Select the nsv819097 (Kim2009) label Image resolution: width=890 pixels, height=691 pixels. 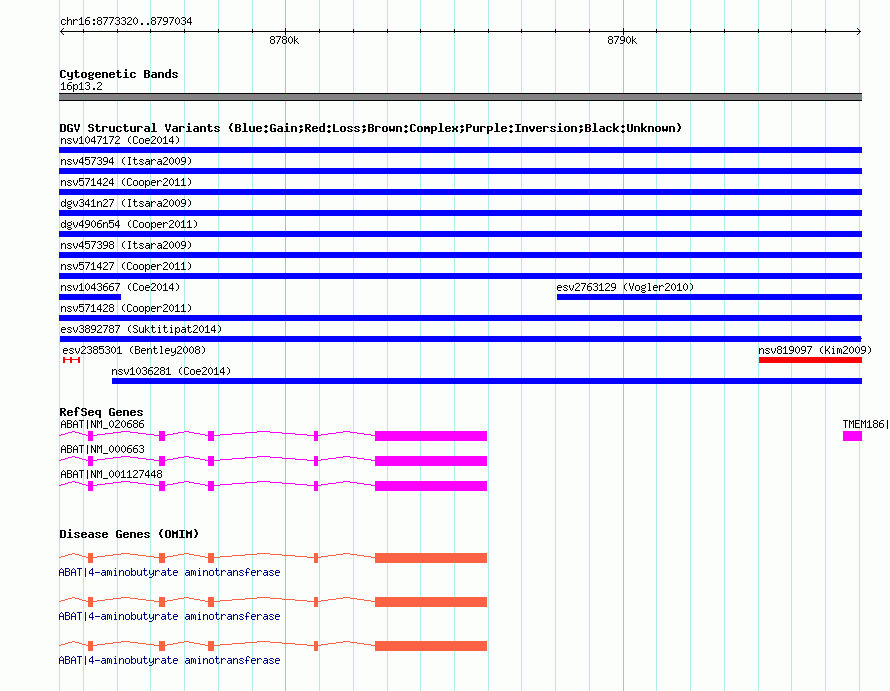815,350
